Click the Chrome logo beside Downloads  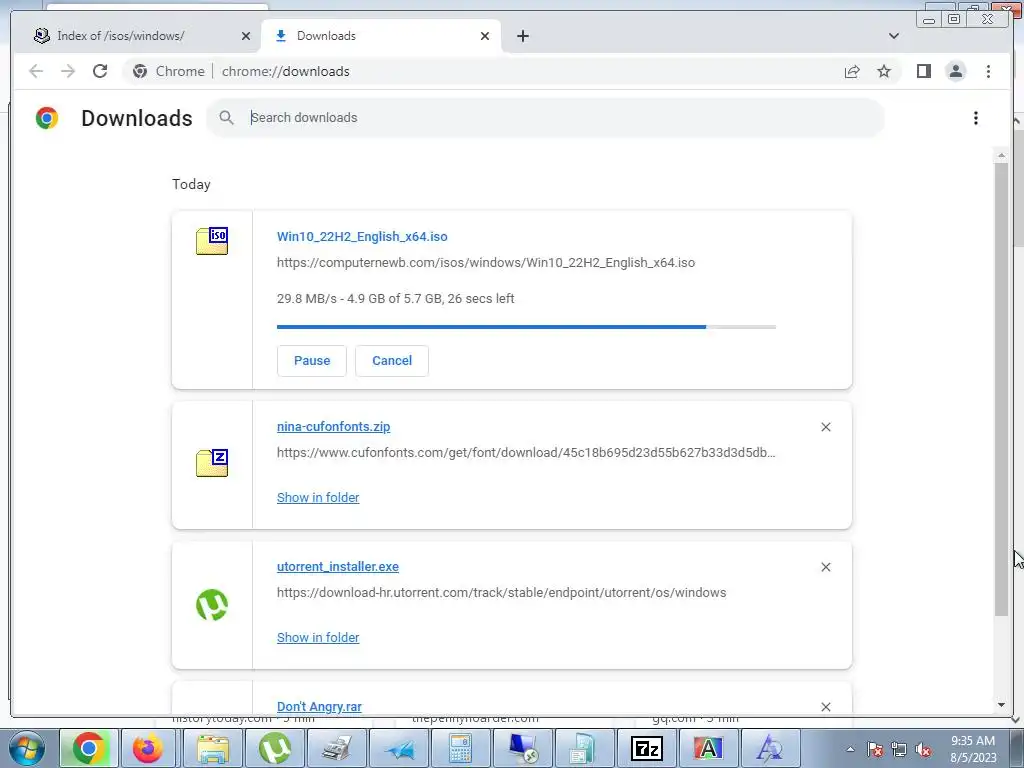coord(47,118)
